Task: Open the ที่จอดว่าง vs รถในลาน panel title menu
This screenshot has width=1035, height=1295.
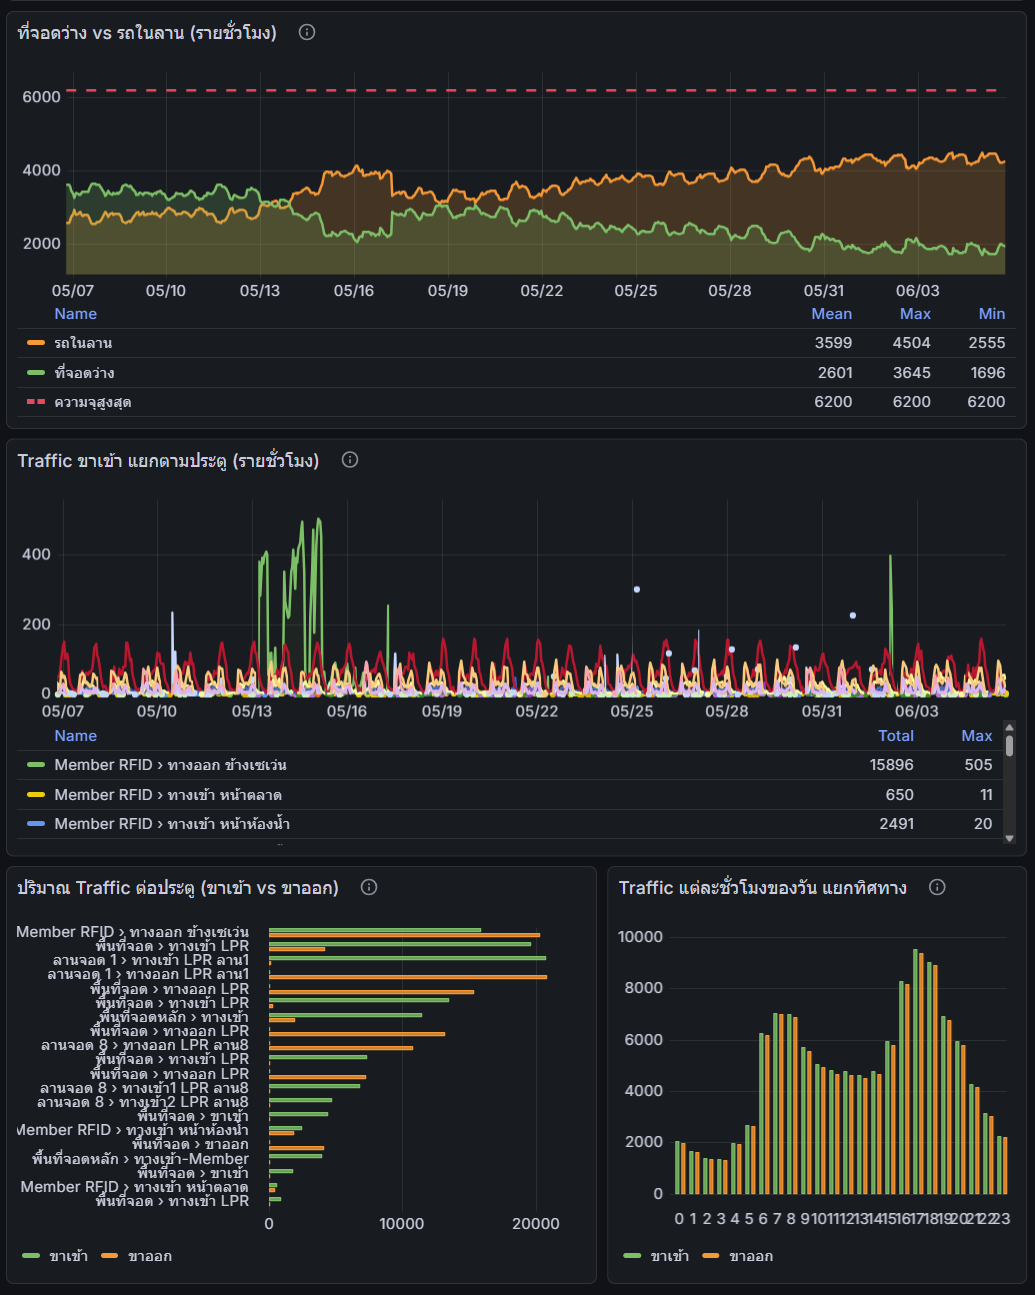Action: pyautogui.click(x=147, y=32)
